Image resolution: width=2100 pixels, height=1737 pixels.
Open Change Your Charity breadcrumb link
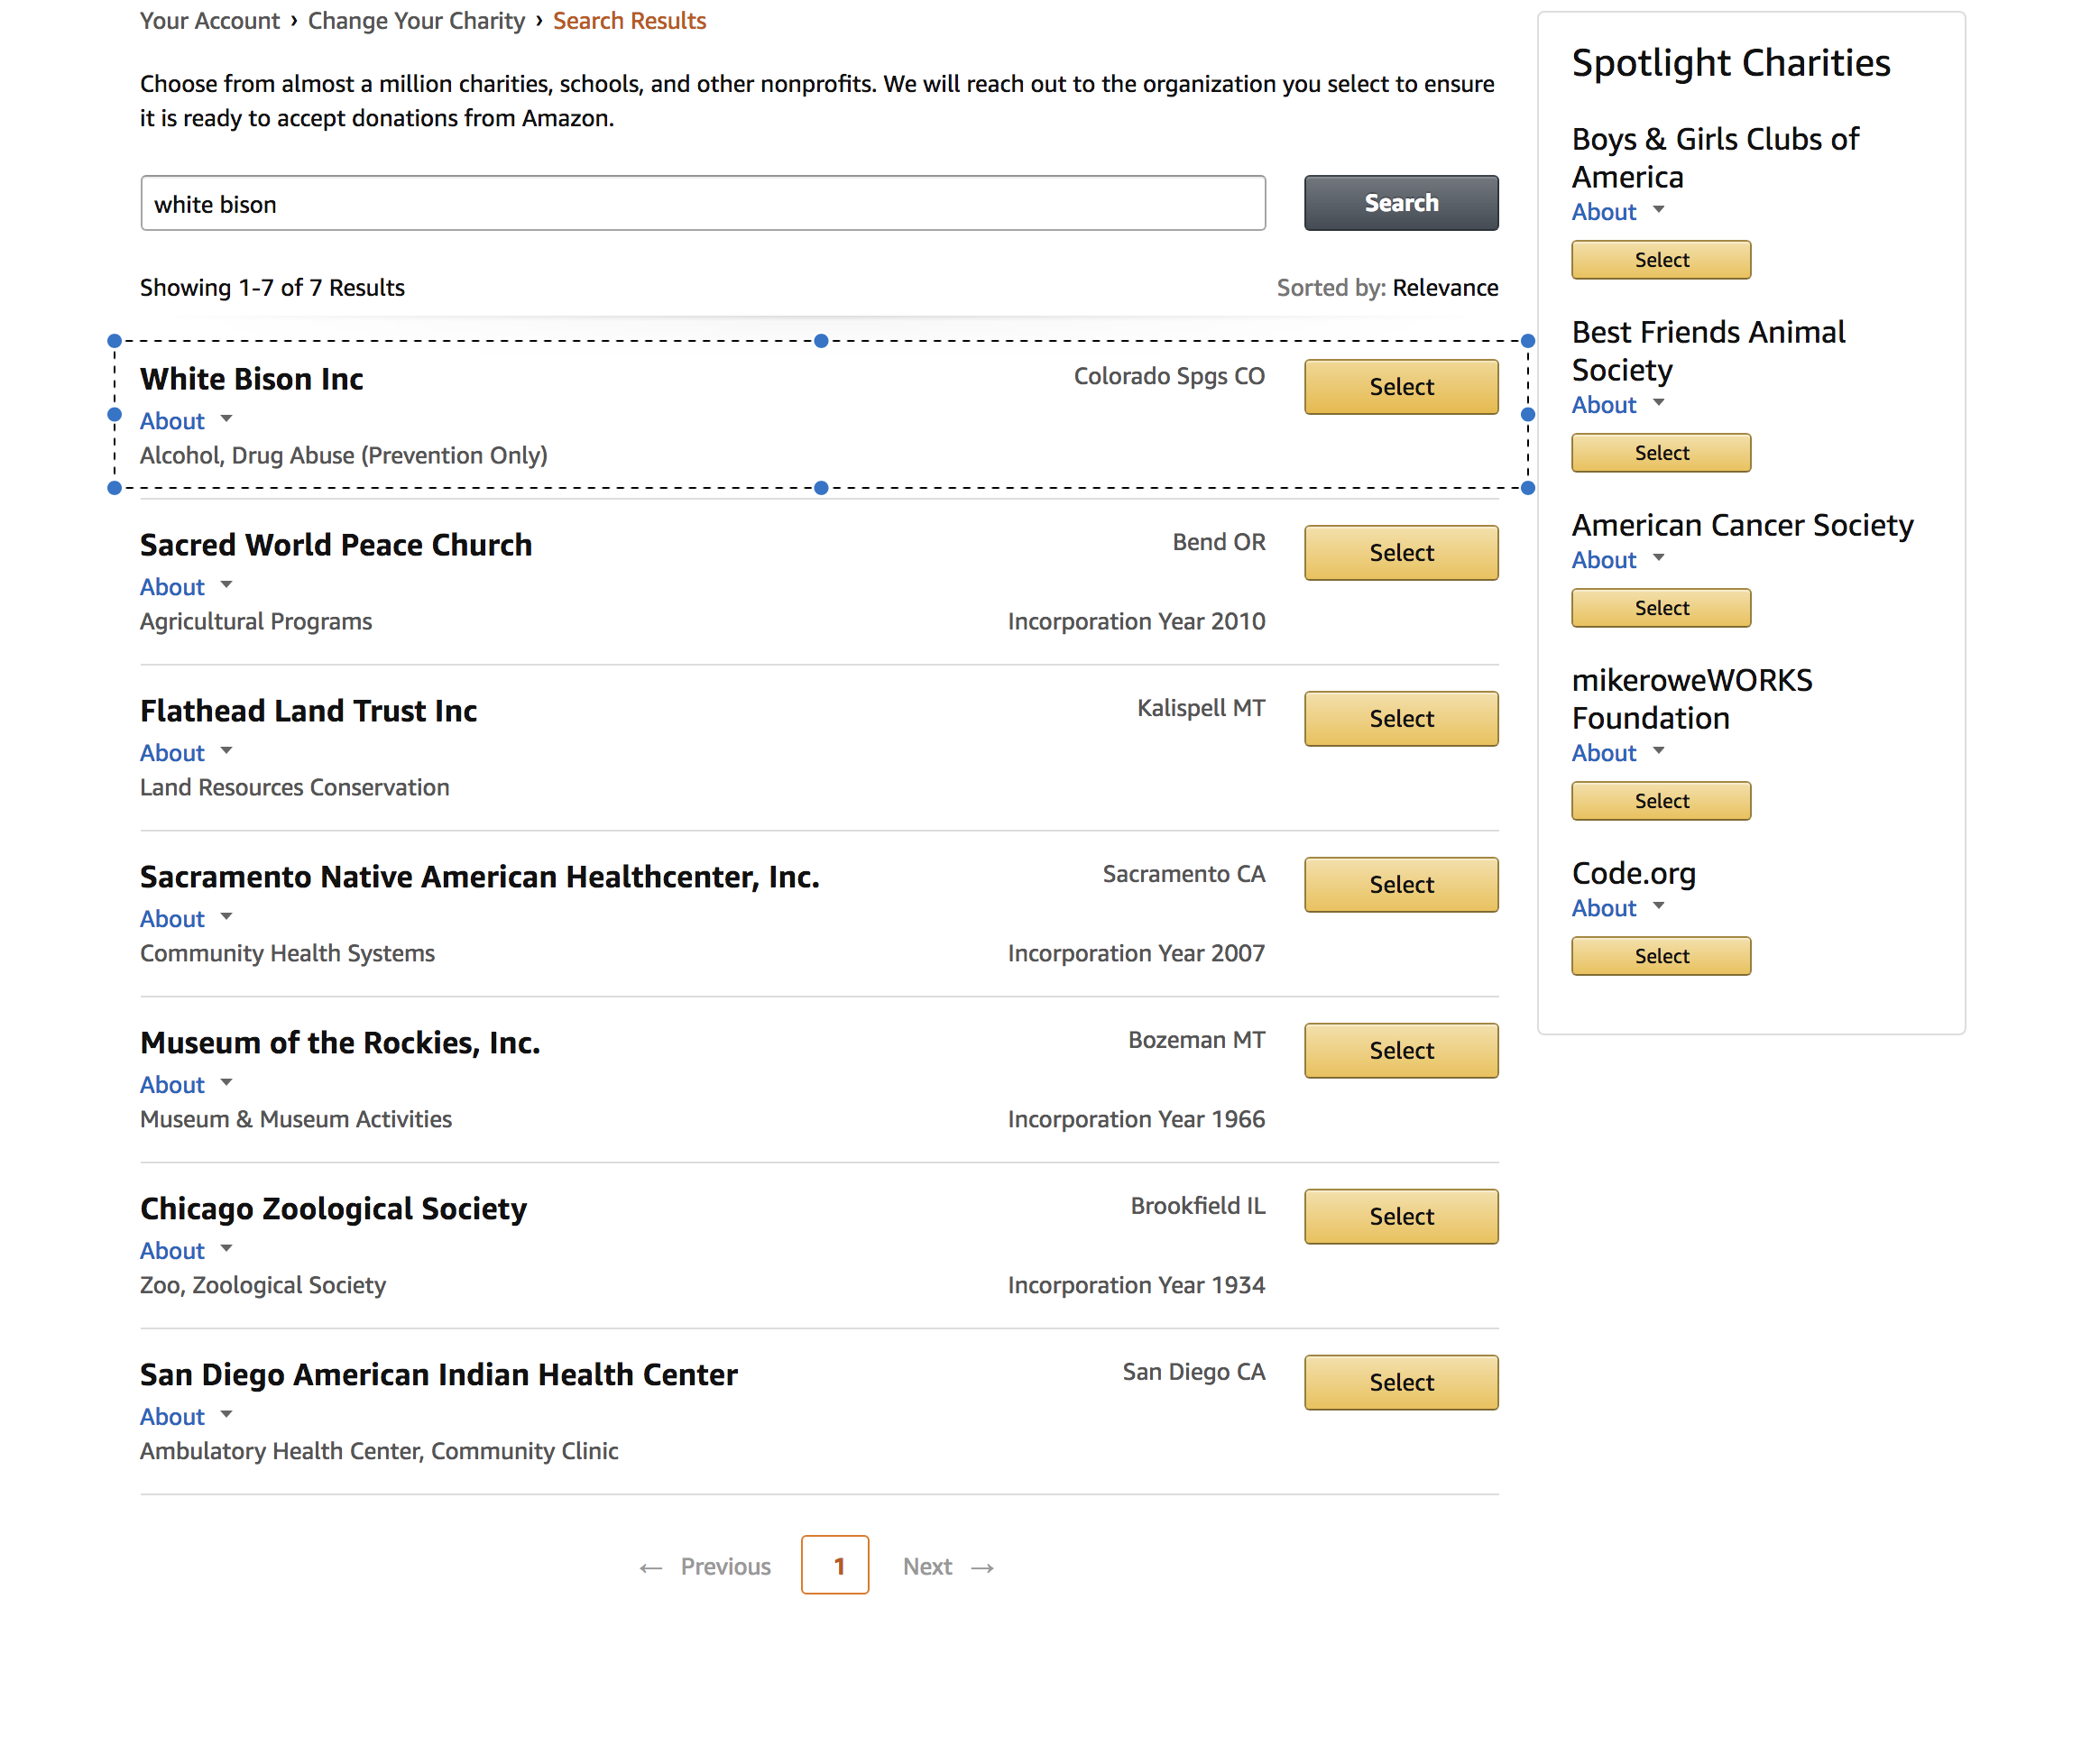point(416,21)
